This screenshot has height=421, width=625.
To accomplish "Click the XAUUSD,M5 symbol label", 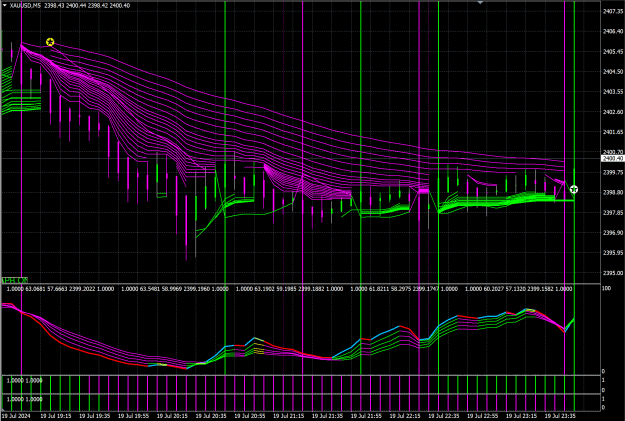I will (25, 6).
